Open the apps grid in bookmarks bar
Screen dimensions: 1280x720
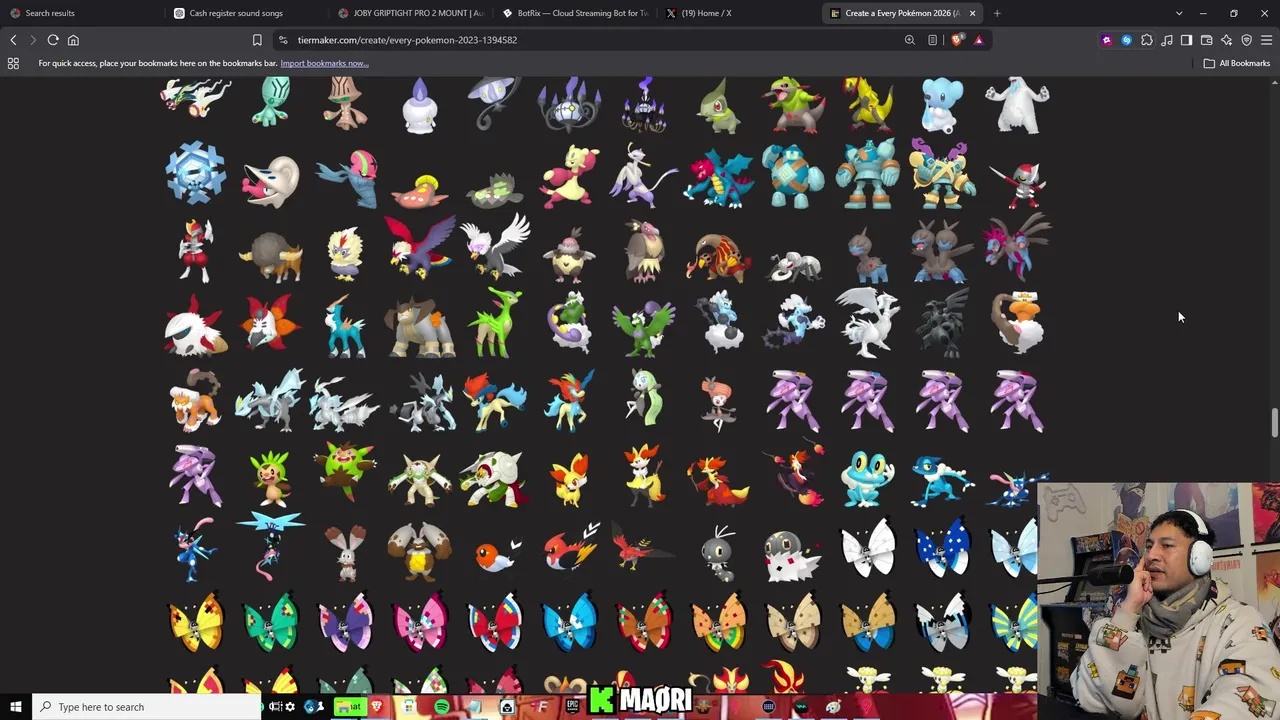pos(13,63)
